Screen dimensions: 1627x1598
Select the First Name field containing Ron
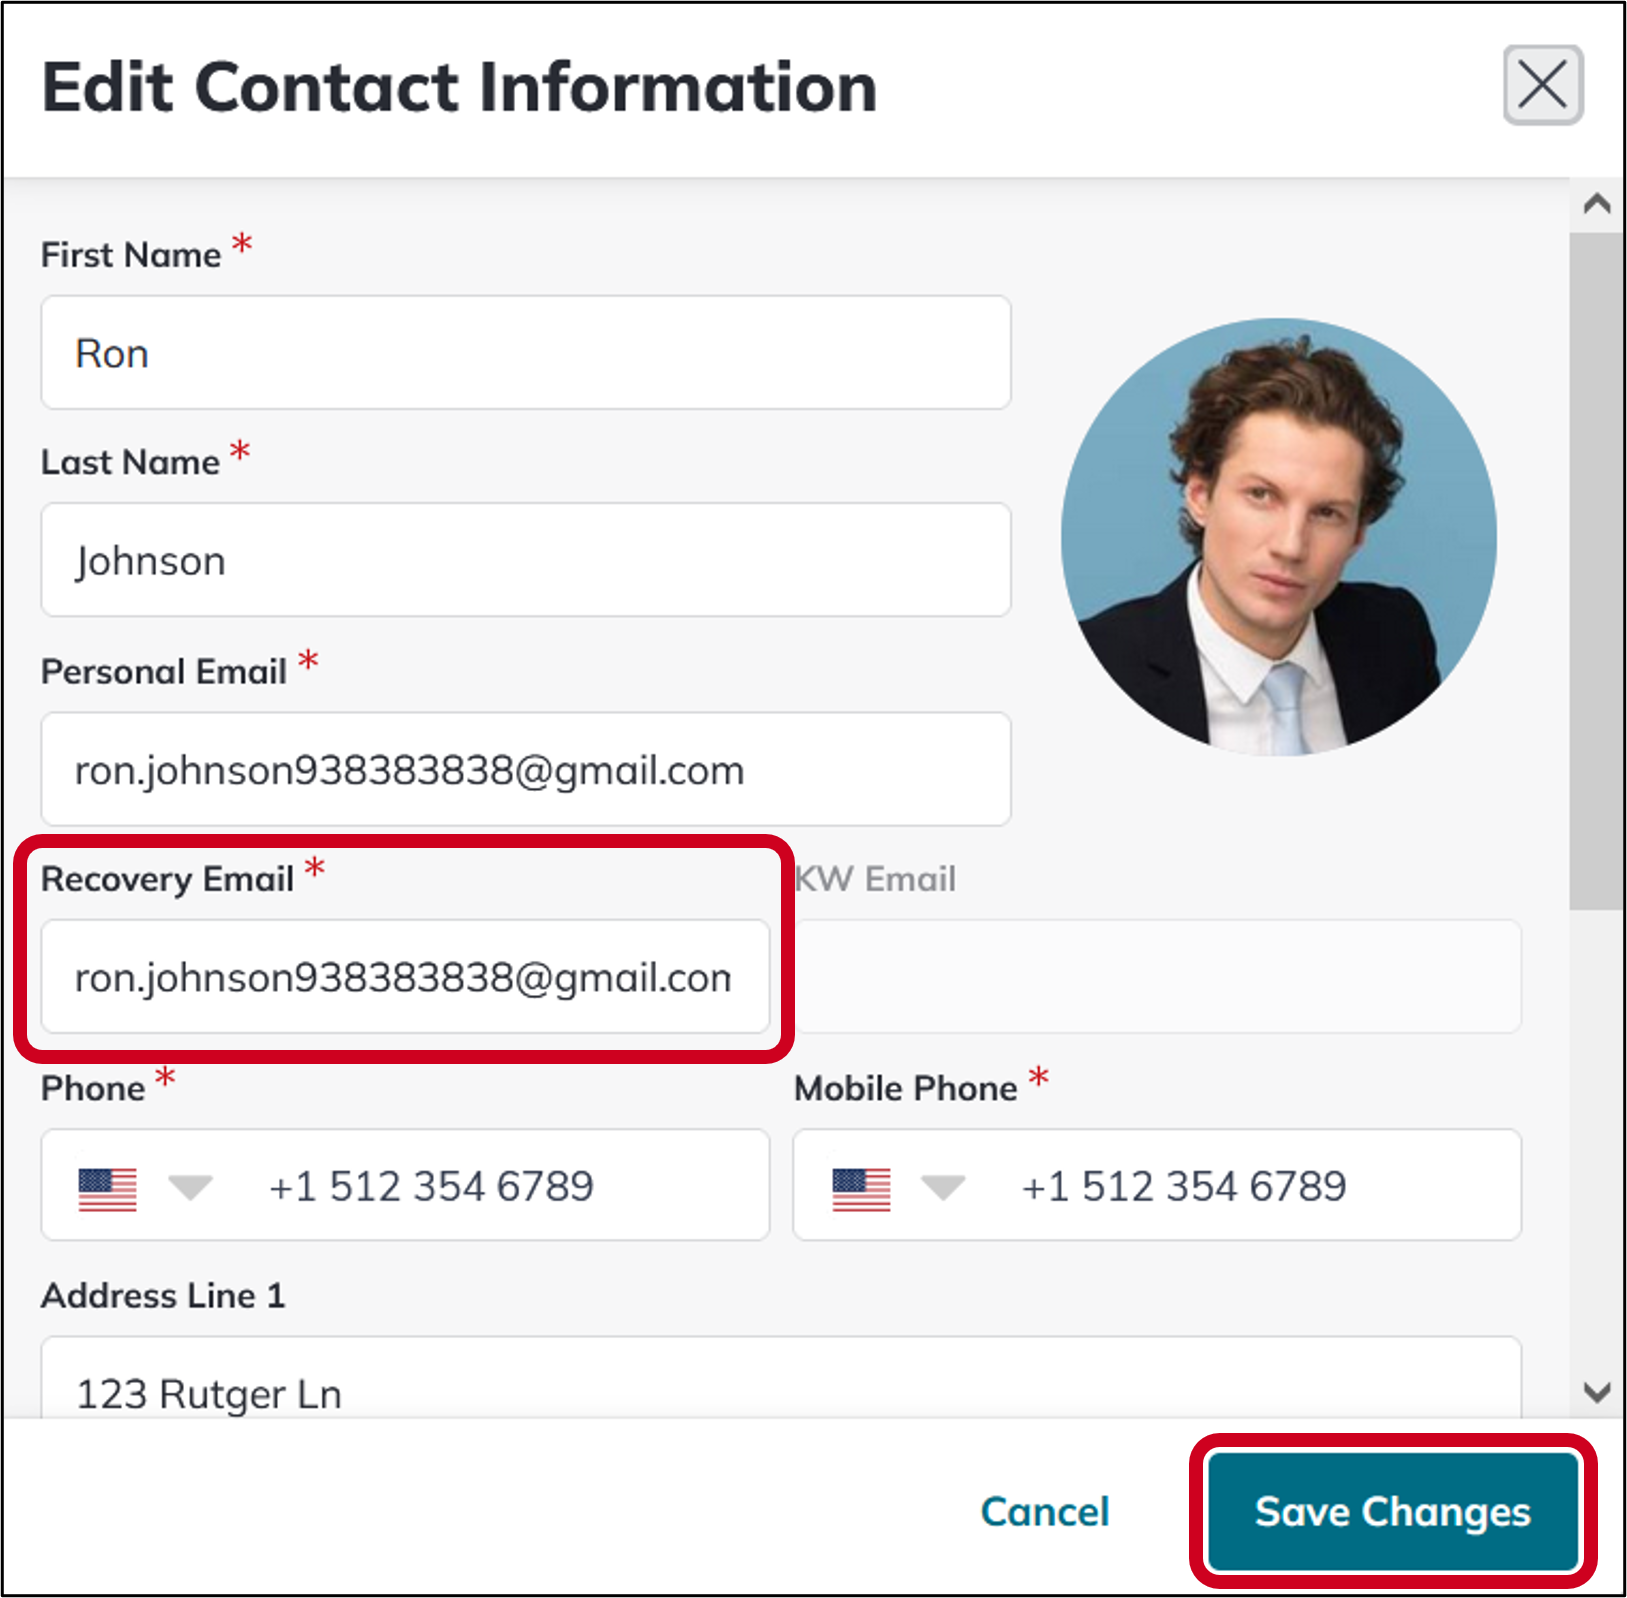[525, 353]
